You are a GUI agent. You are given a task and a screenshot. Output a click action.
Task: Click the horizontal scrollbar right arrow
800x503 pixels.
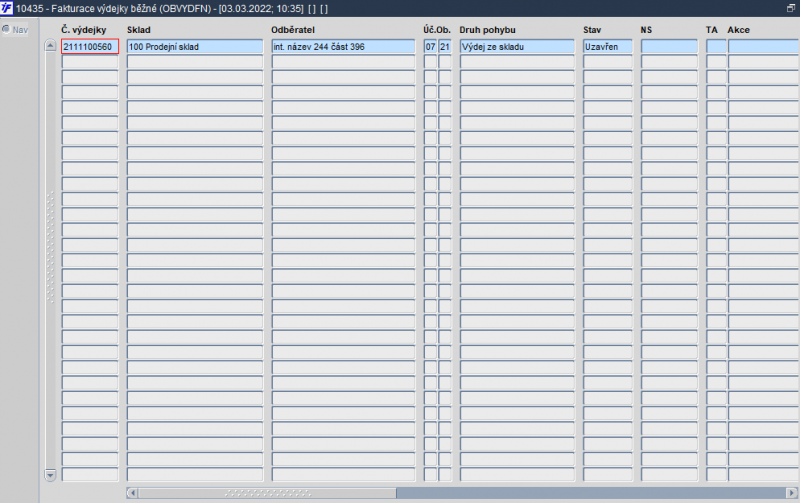click(791, 493)
